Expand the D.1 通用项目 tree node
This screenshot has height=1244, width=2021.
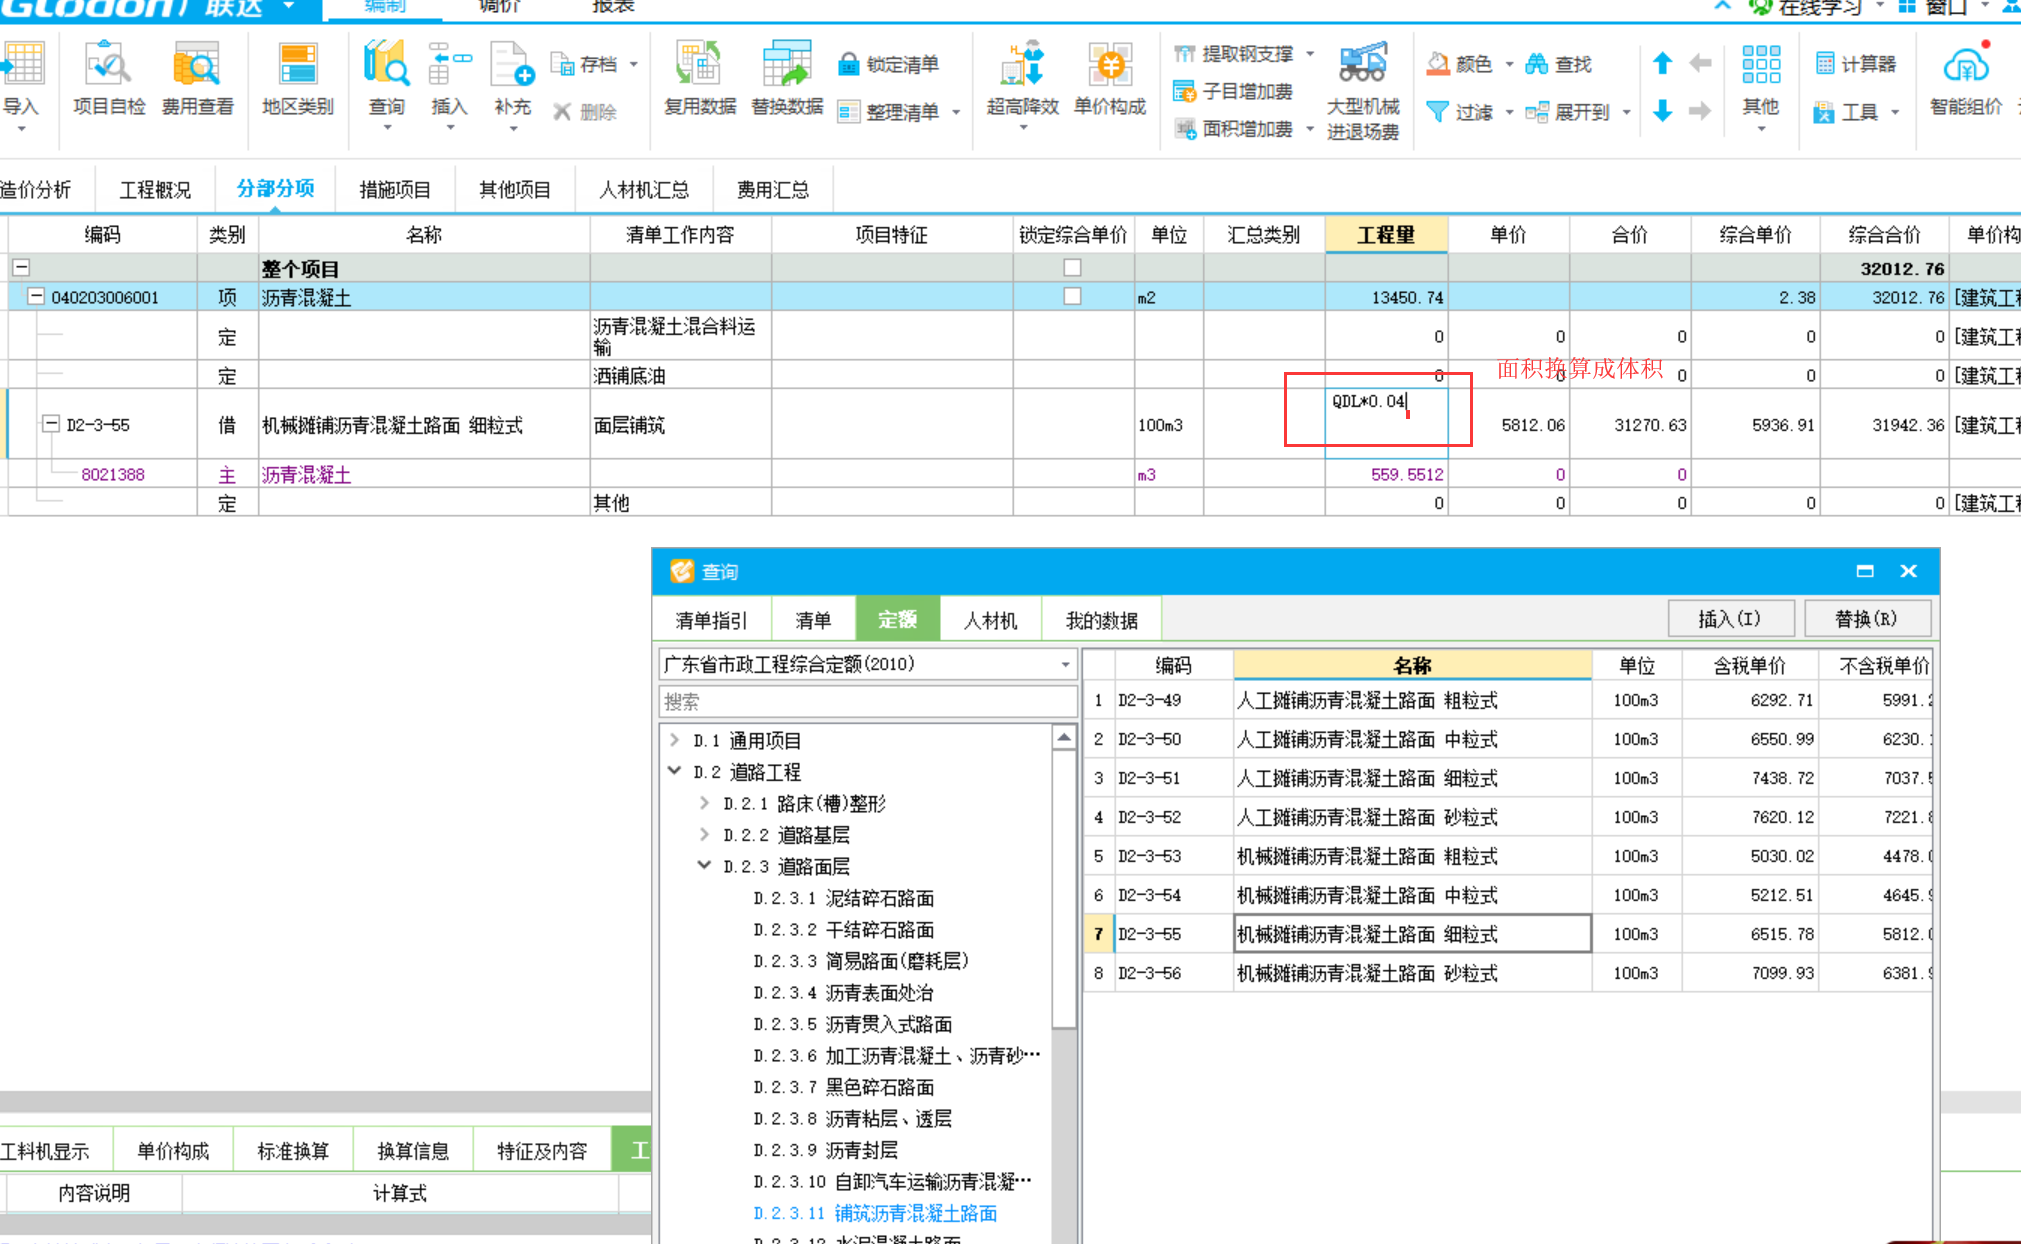674,740
